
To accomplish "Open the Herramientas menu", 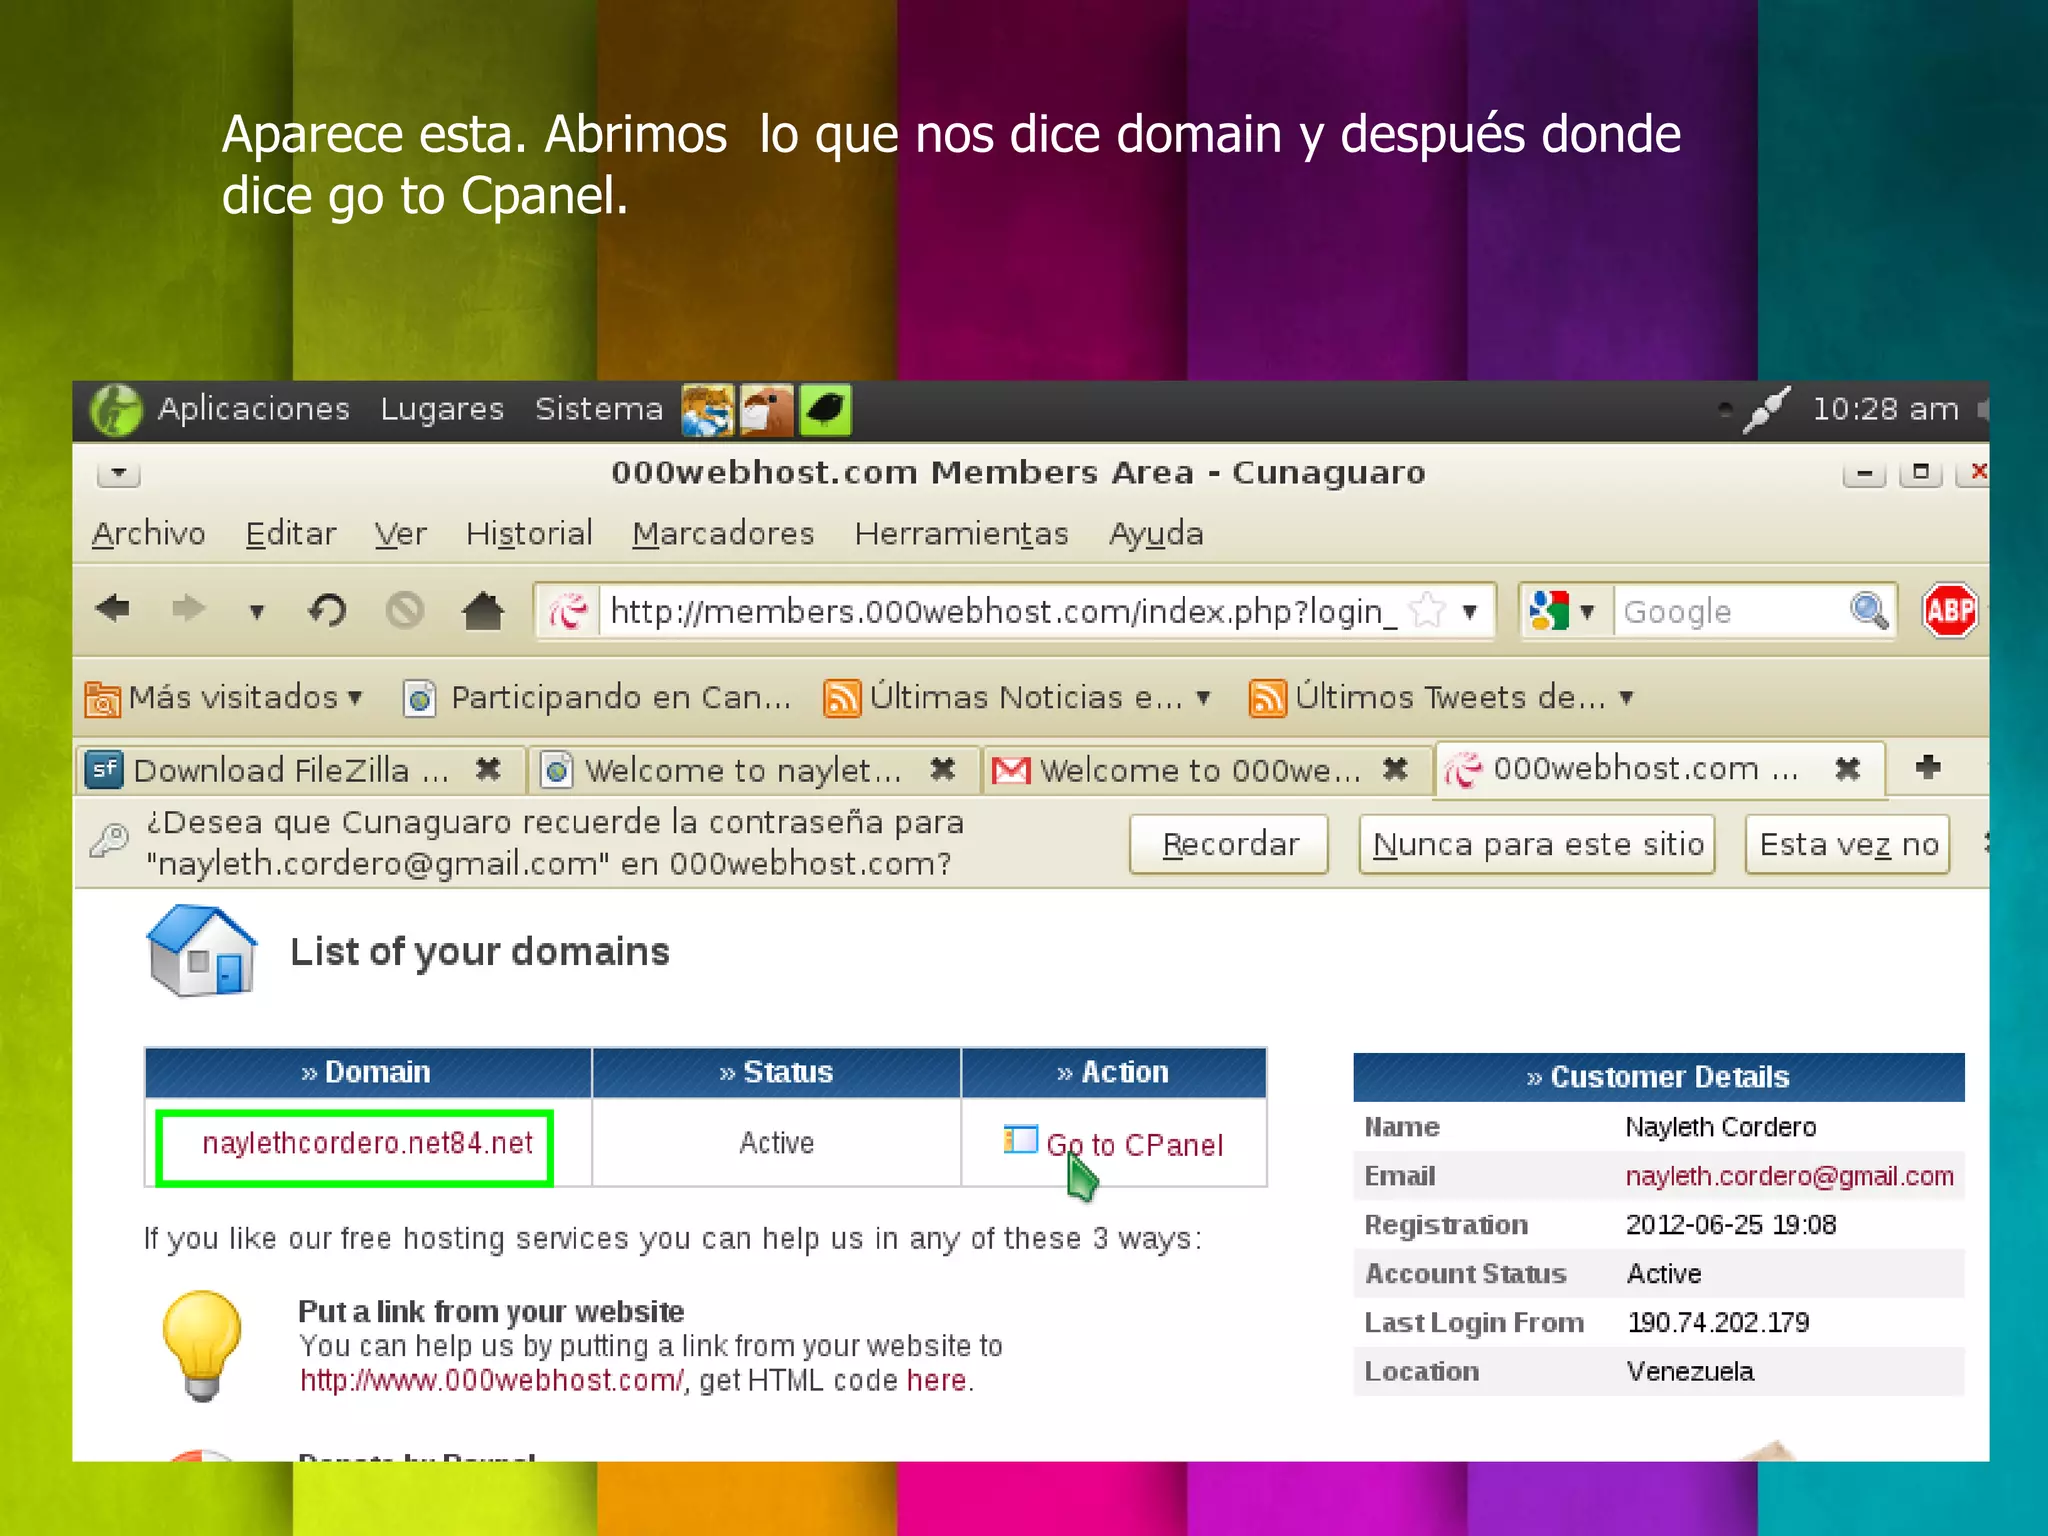I will coord(961,534).
